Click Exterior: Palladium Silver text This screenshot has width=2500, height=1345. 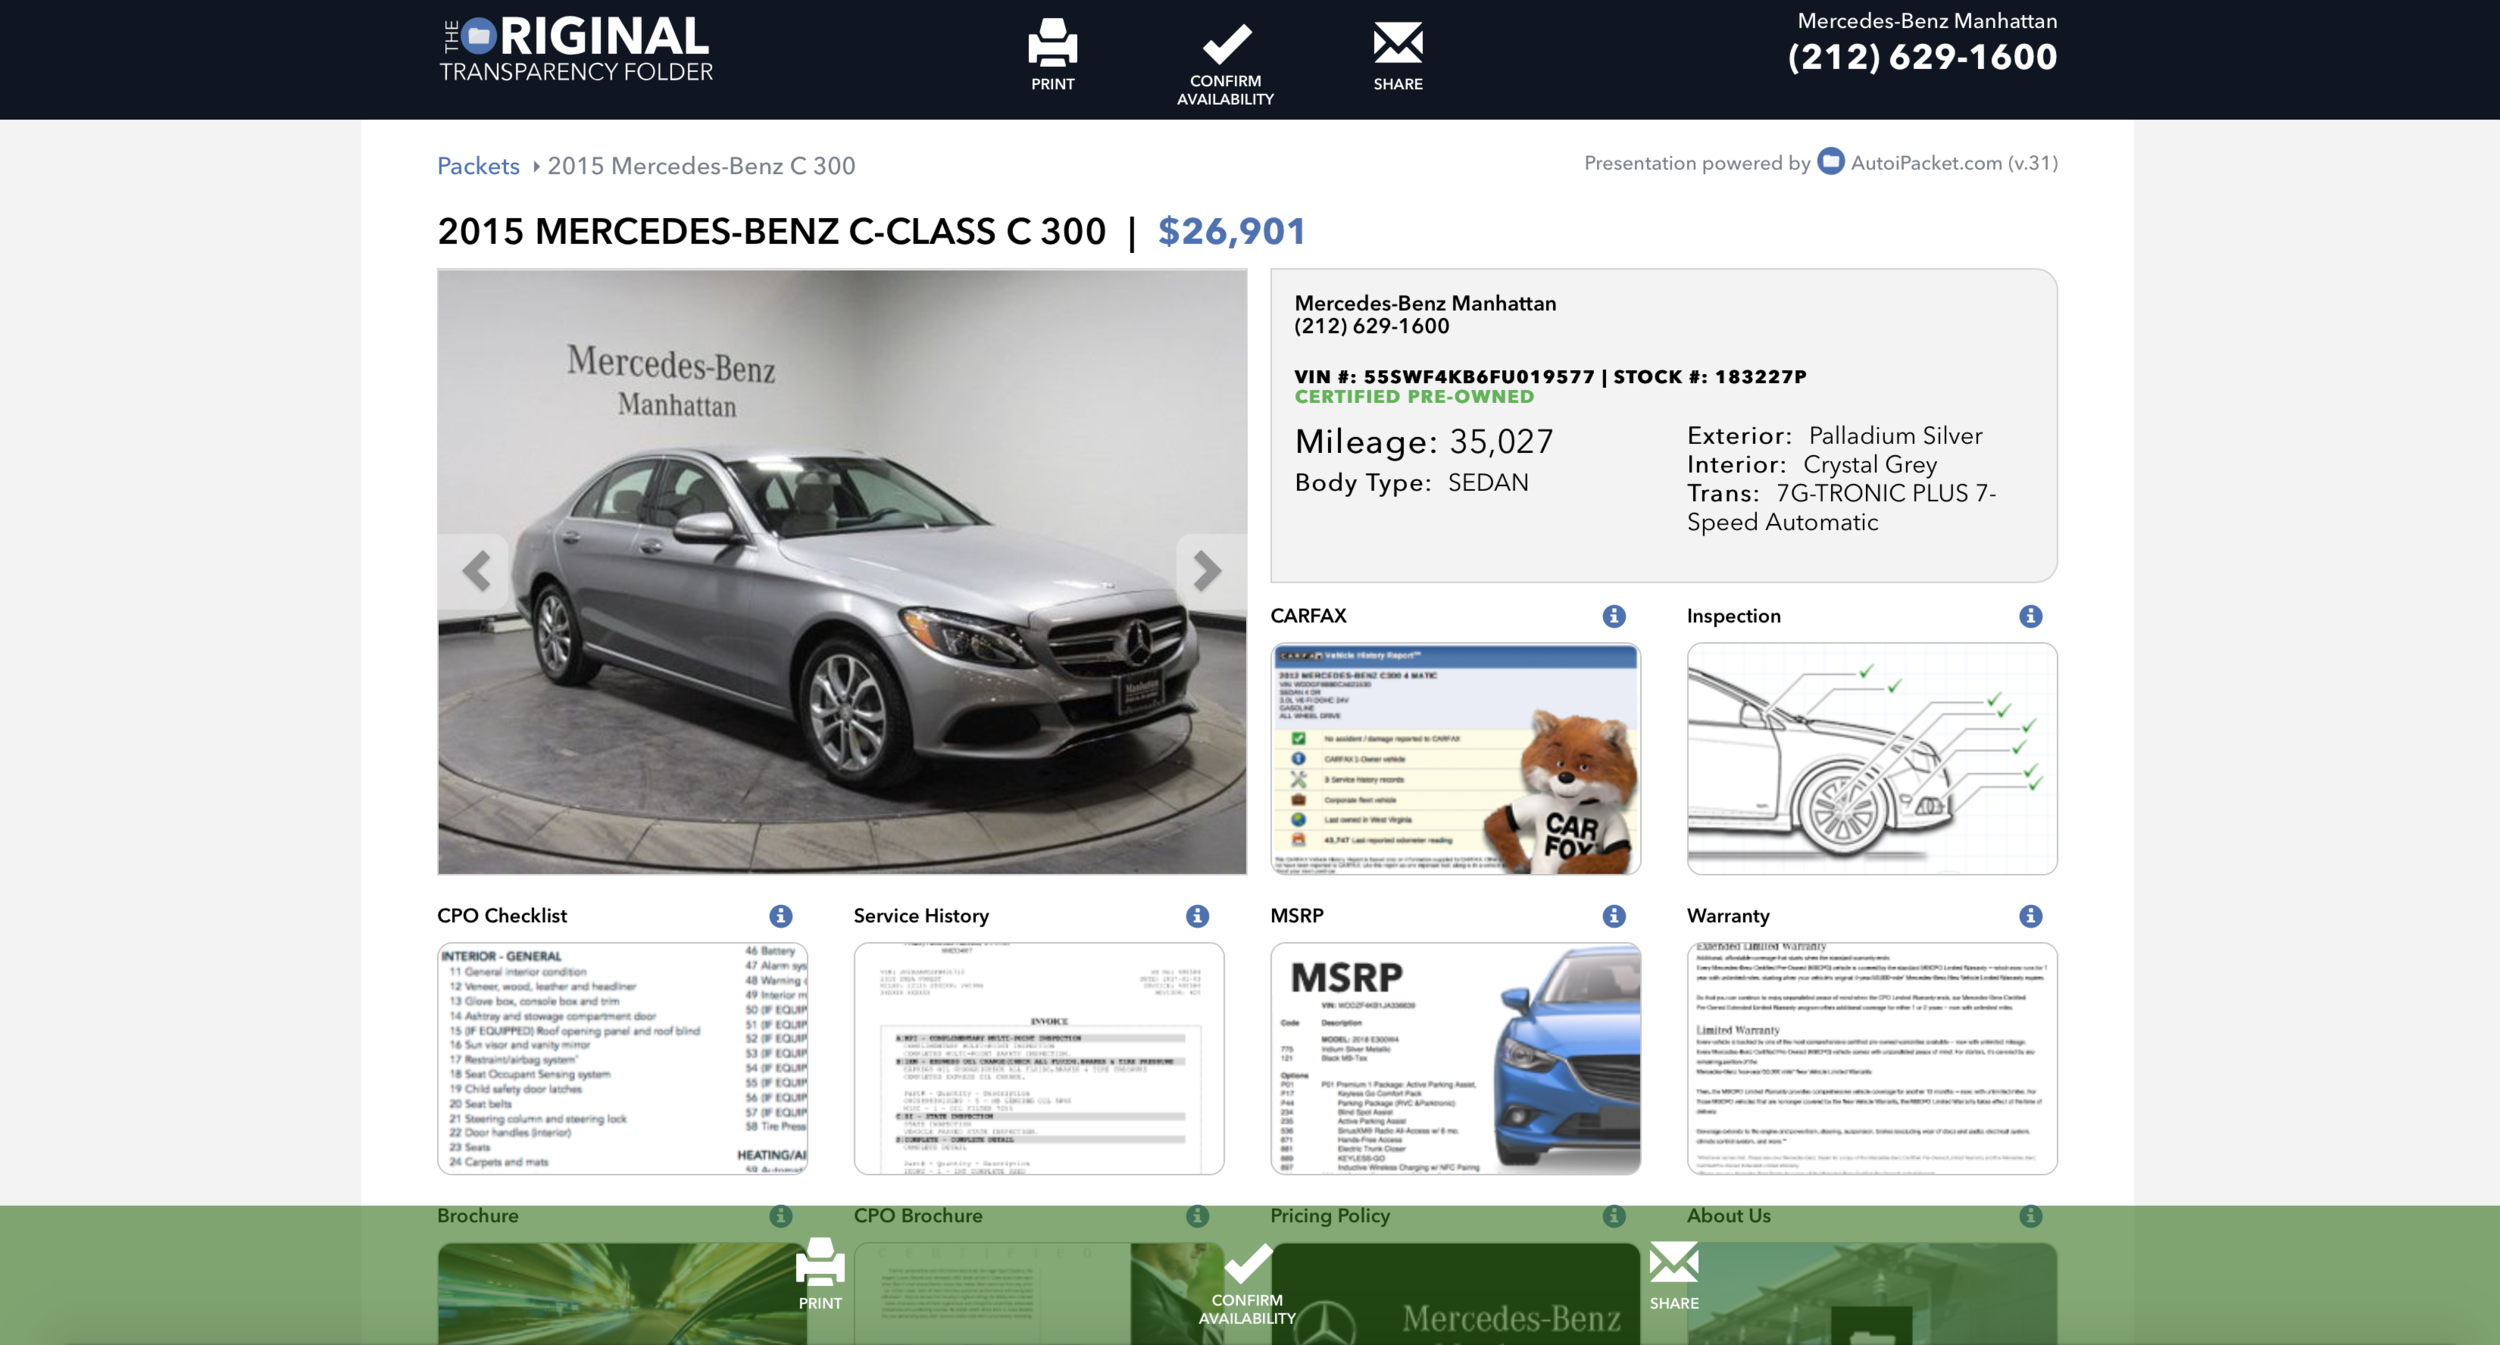(x=1834, y=436)
